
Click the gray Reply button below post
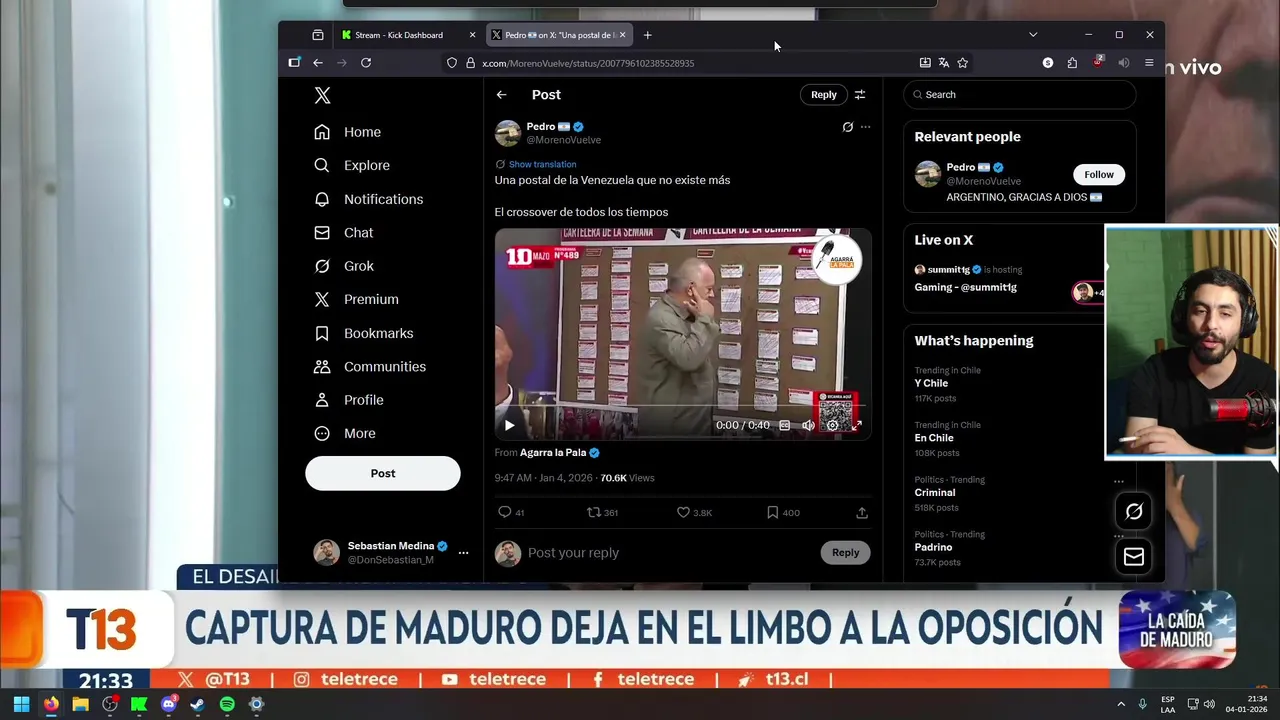click(846, 553)
